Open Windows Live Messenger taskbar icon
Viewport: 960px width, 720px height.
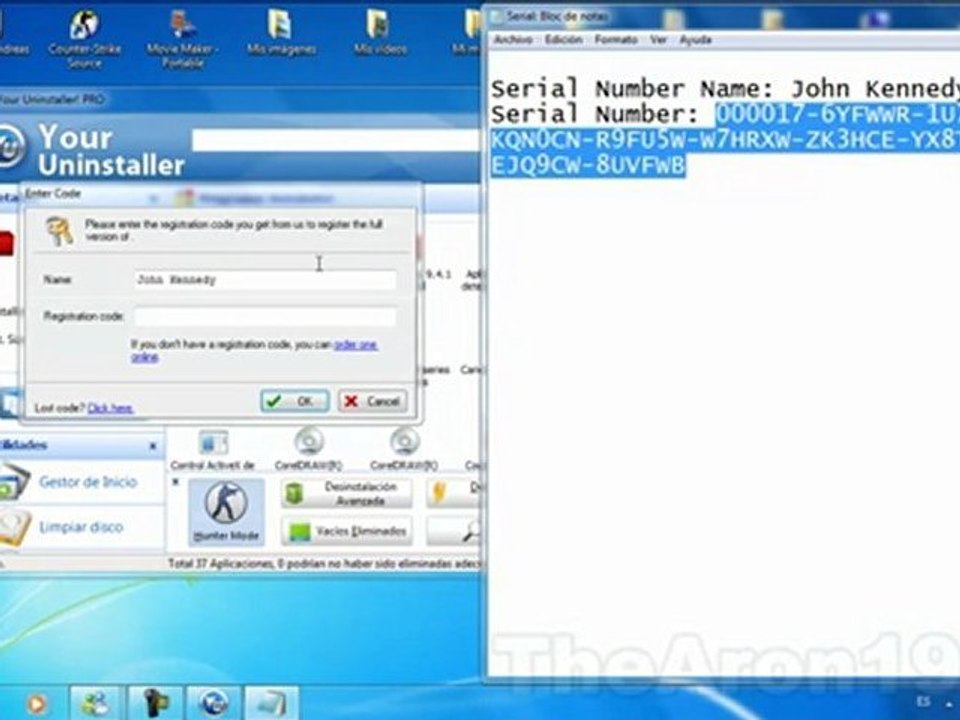(96, 703)
